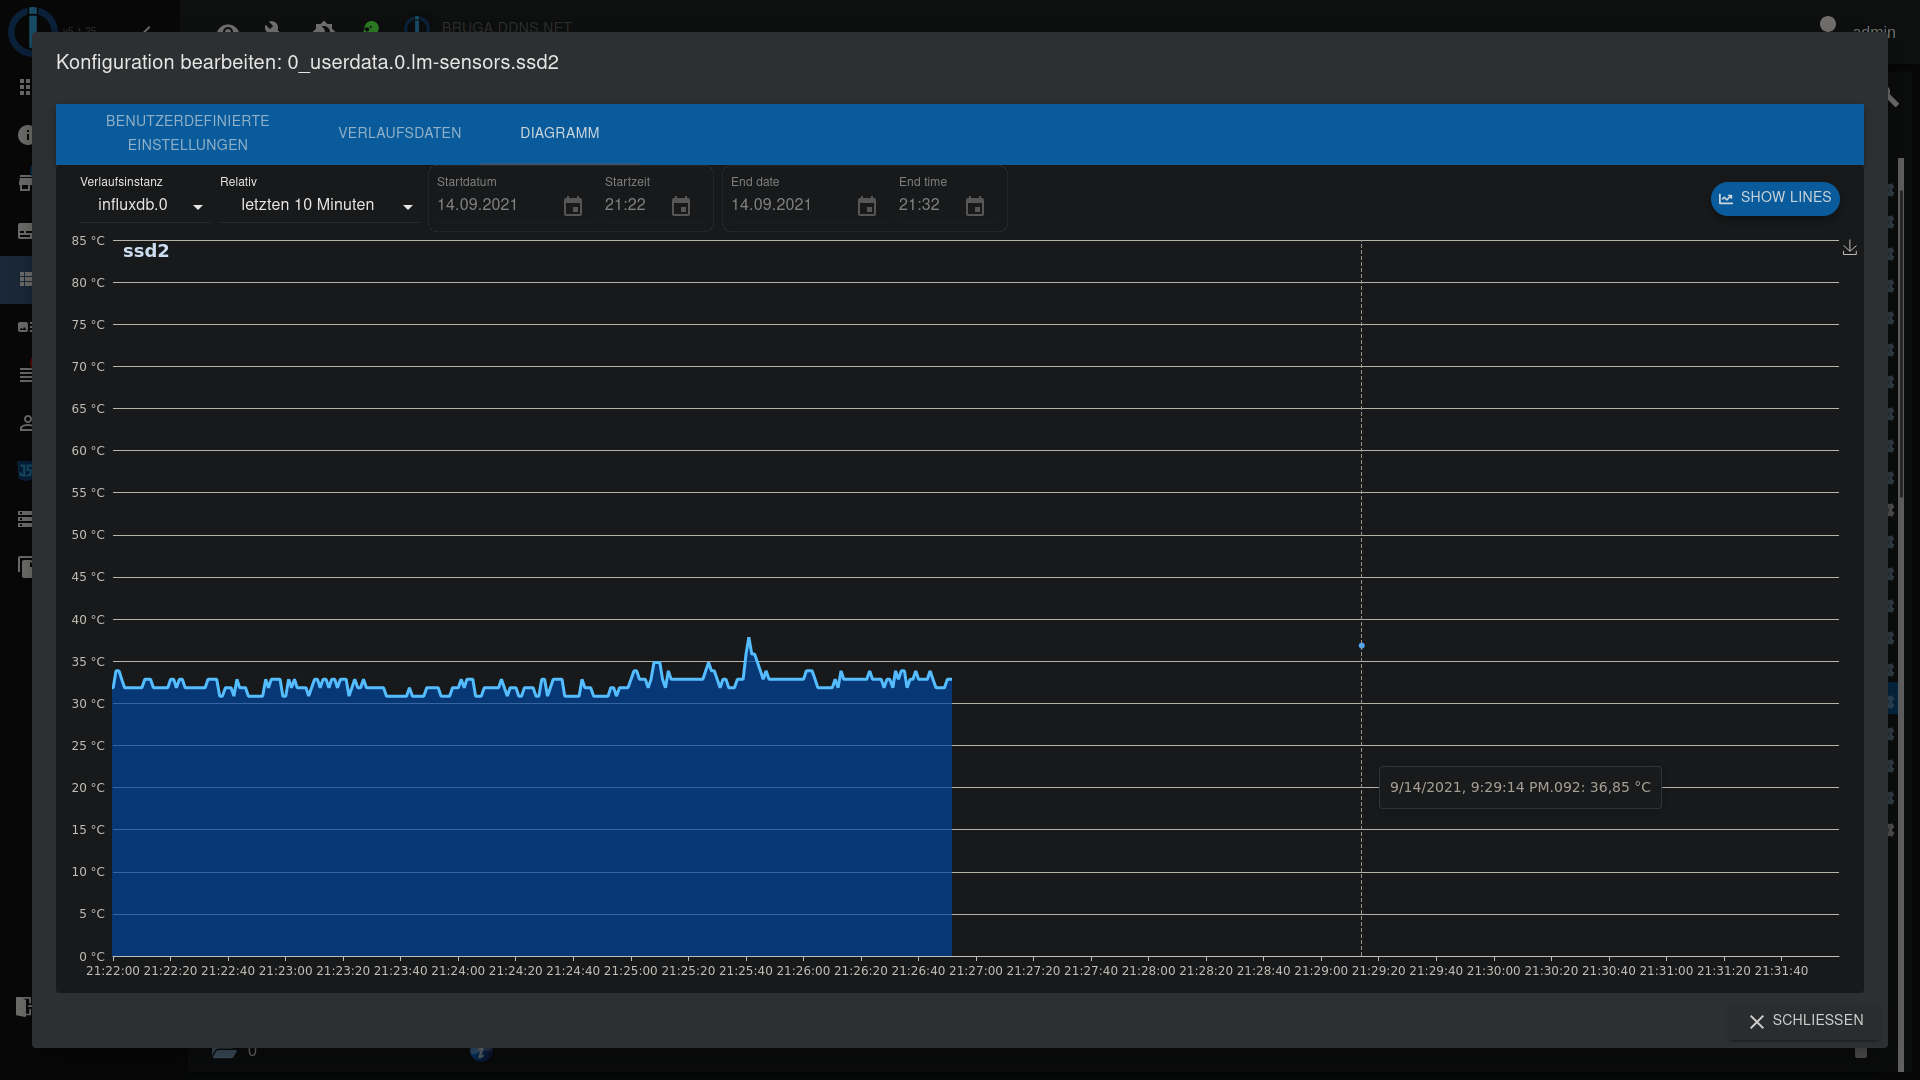
Task: Click the hovered data point on chart
Action: coord(1361,646)
